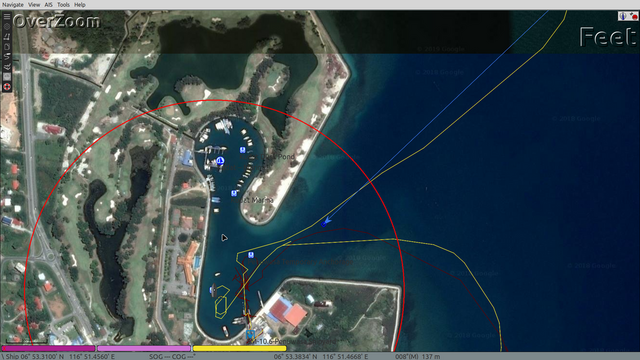Screen dimensions: 640x360
Task: Select the round blue mark in marina basin
Action: 220,160
